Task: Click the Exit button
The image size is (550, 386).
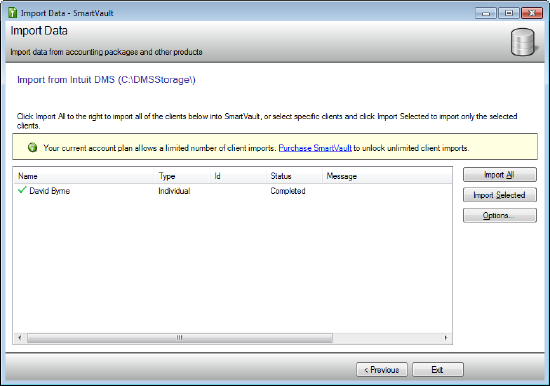Action: tap(438, 370)
